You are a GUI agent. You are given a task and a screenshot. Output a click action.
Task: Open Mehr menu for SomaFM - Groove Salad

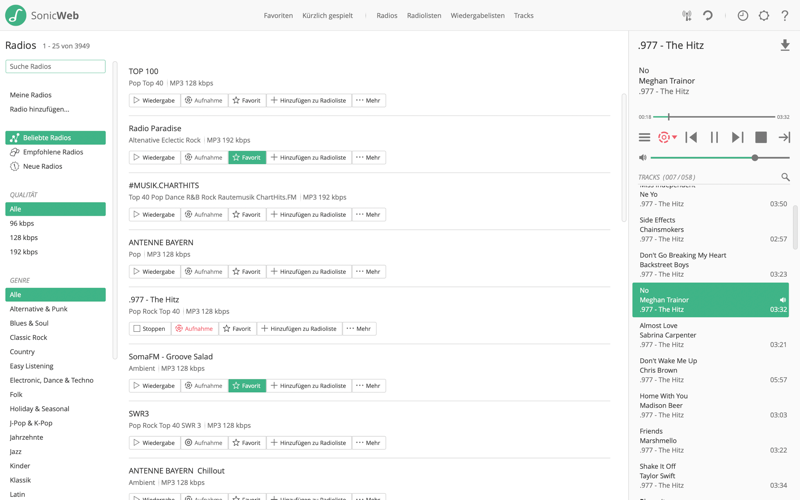point(368,386)
